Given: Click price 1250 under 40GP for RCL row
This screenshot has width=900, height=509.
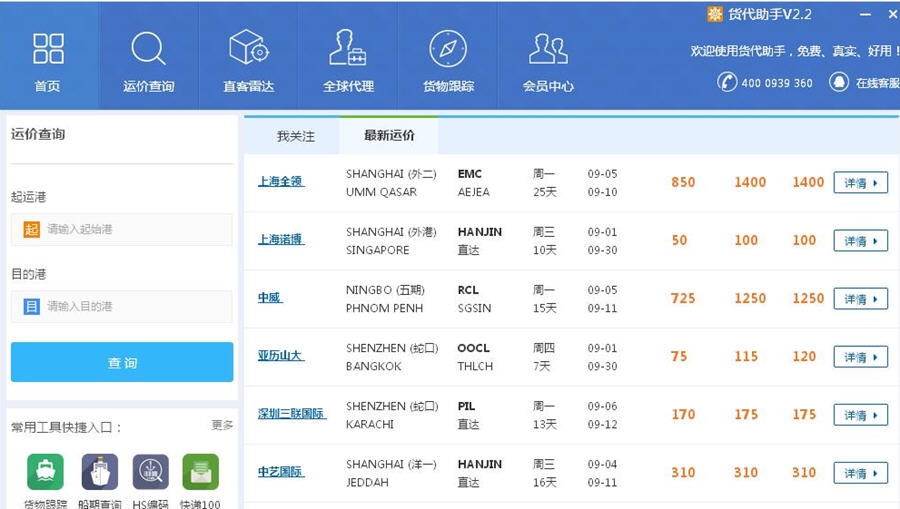Looking at the screenshot, I should [x=750, y=298].
